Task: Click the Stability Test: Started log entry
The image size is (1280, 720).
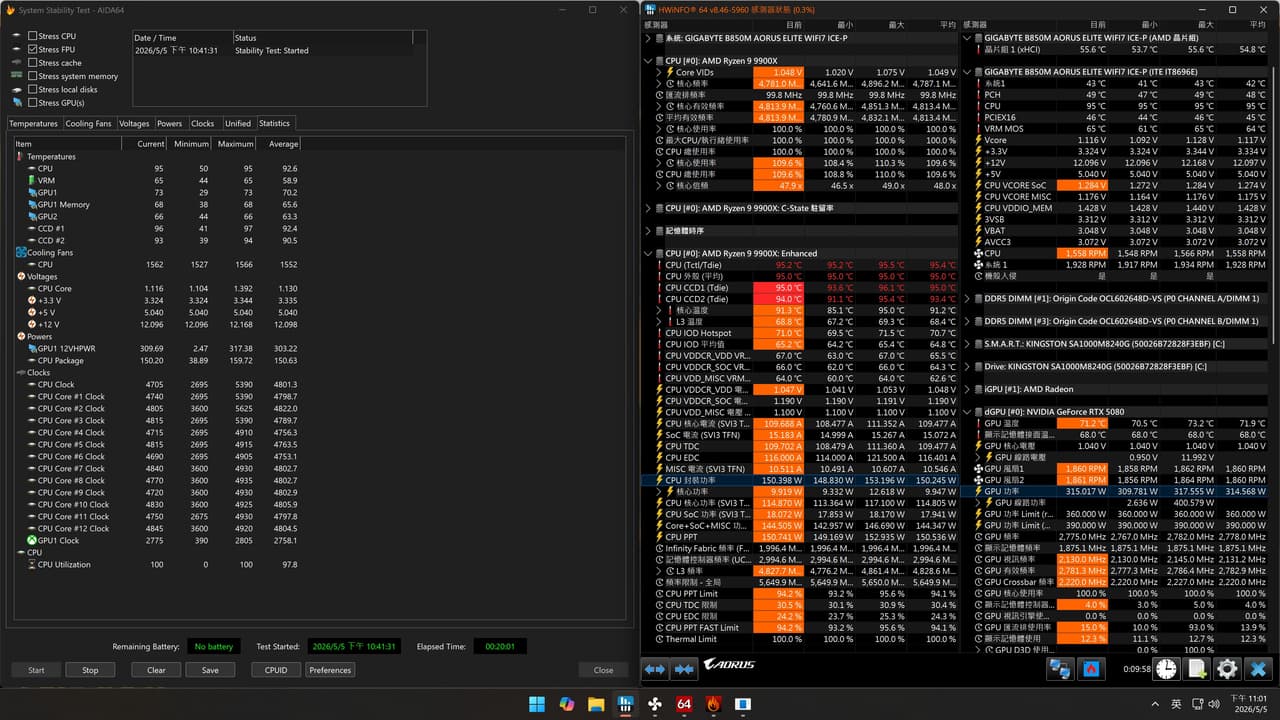Action: [x=272, y=51]
